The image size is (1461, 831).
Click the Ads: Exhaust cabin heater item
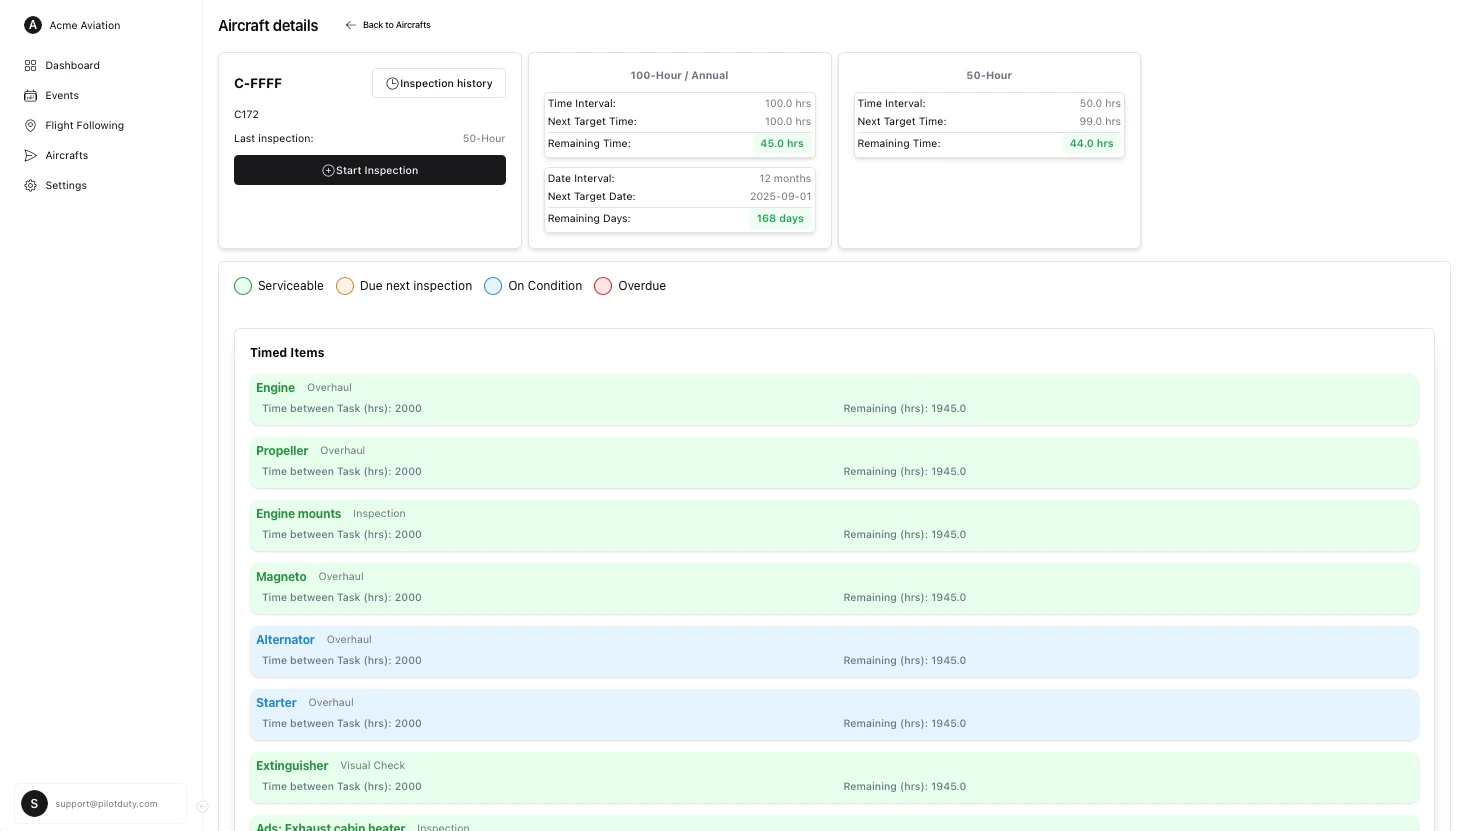834,823
